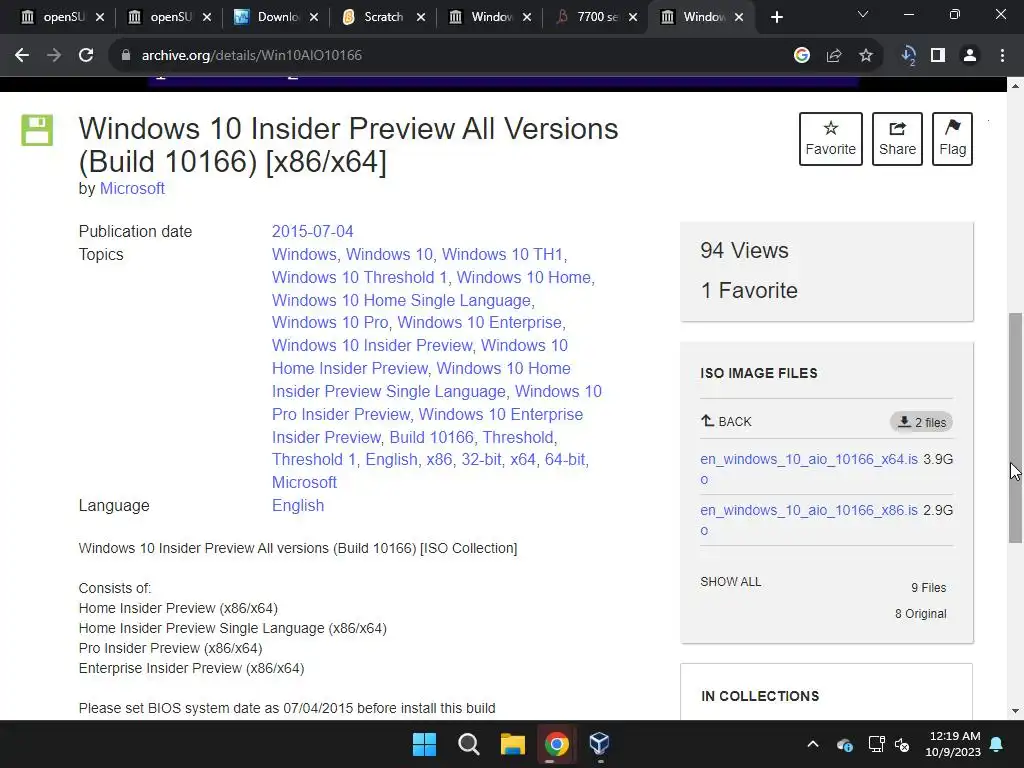Open the muted volume tray icon

(902, 744)
